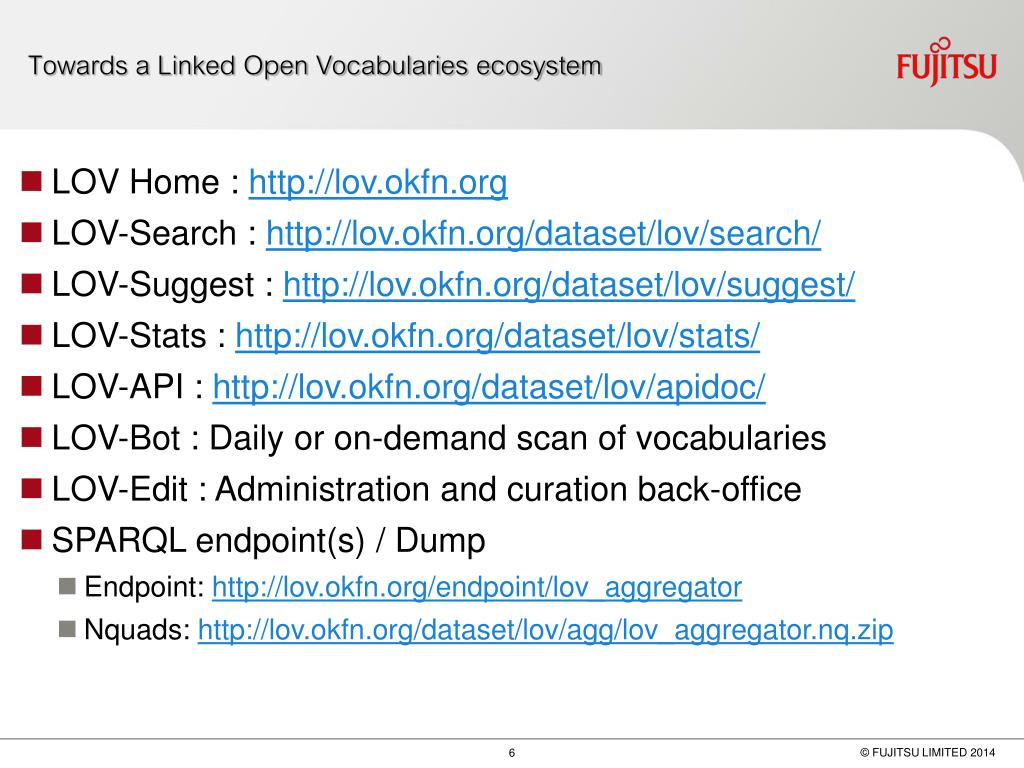Image resolution: width=1024 pixels, height=768 pixels.
Task: Click the LOV-Edit administration back-office text
Action: coord(508,489)
